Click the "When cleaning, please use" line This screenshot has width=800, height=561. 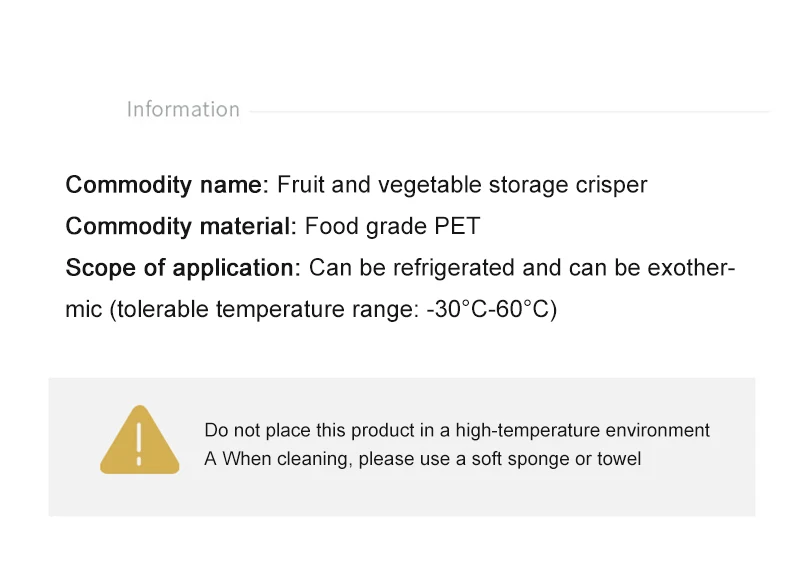pyautogui.click(x=322, y=460)
